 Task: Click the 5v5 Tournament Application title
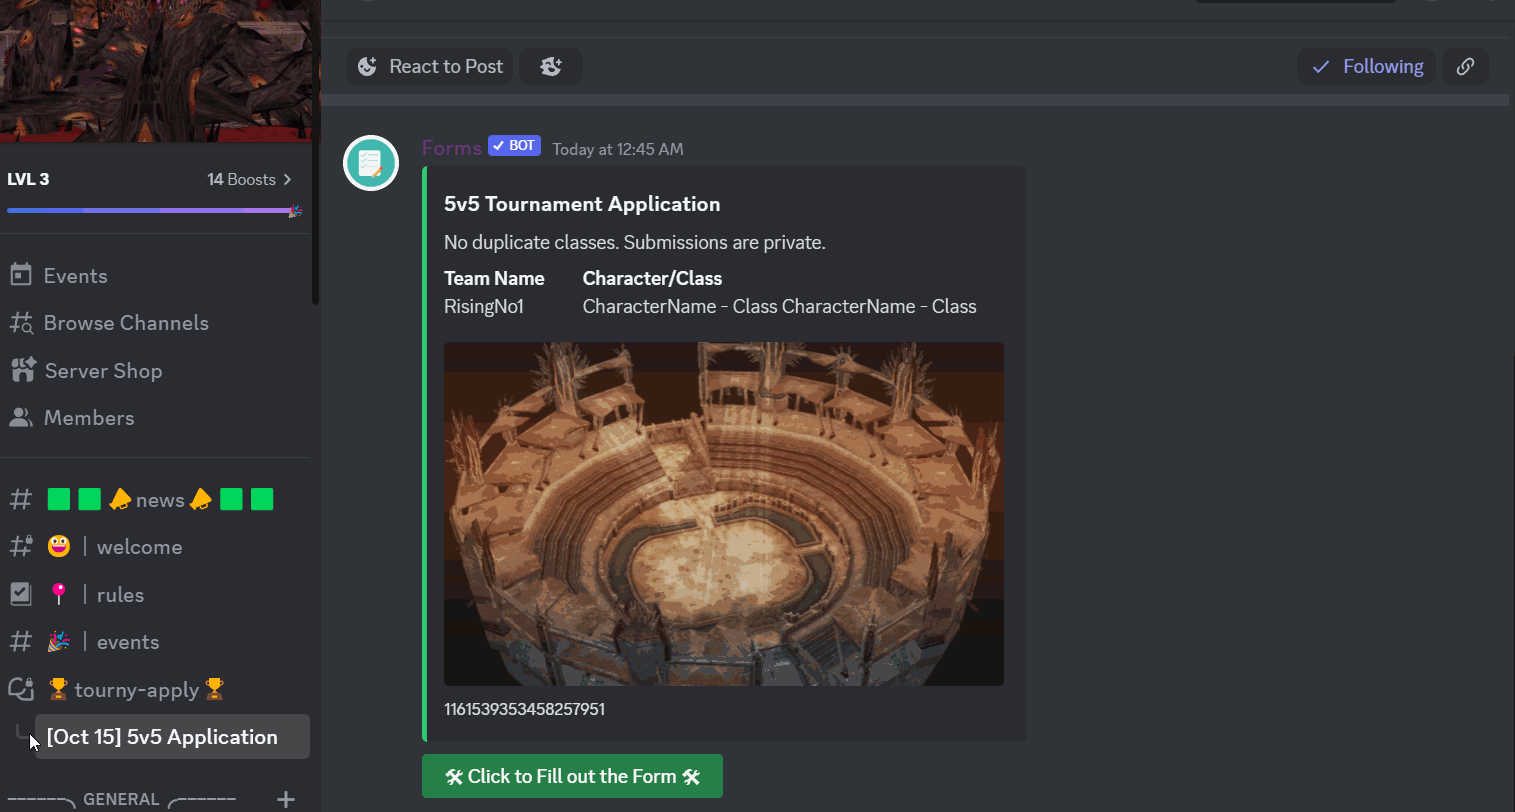tap(582, 204)
